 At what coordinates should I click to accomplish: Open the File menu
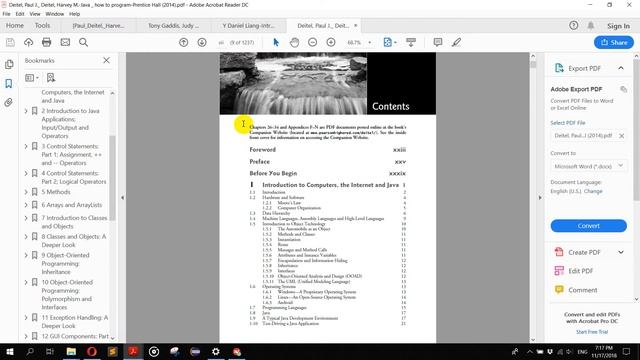(x=7, y=14)
